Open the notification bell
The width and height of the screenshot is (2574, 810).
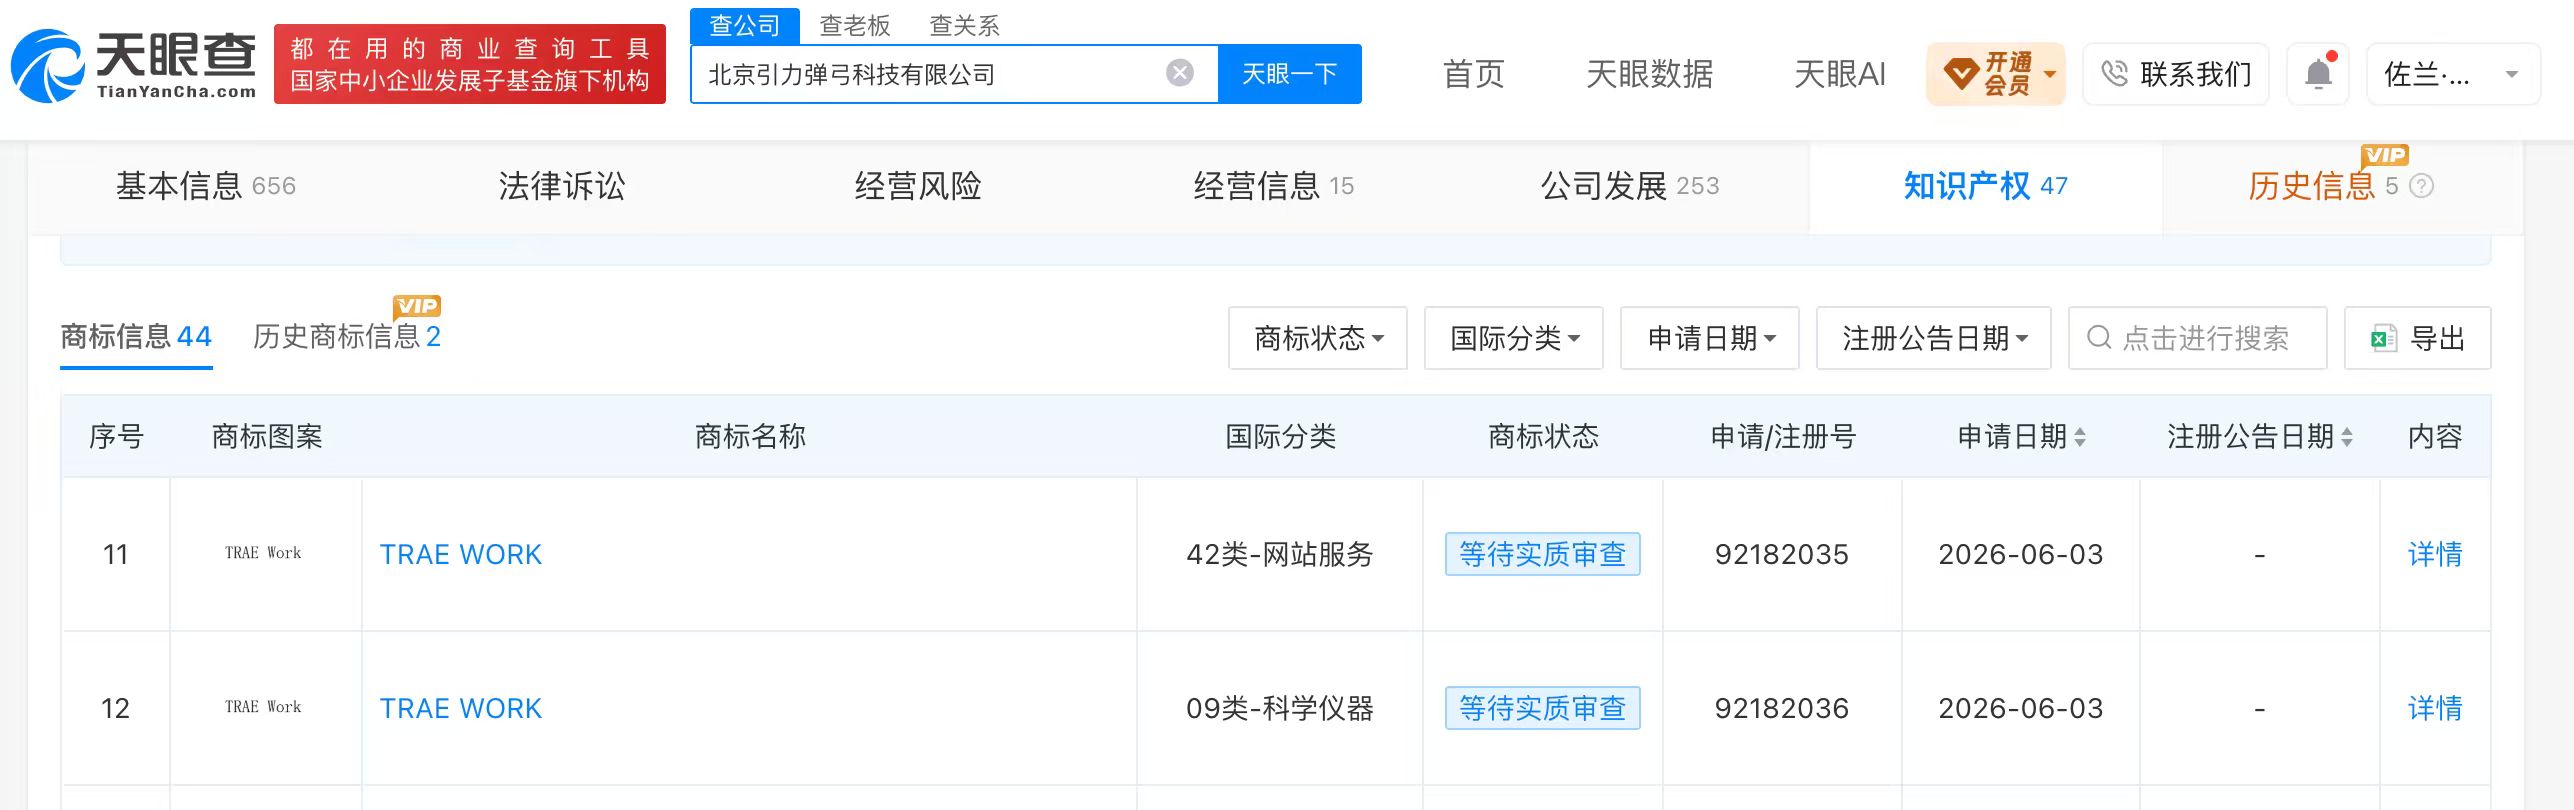point(2318,74)
